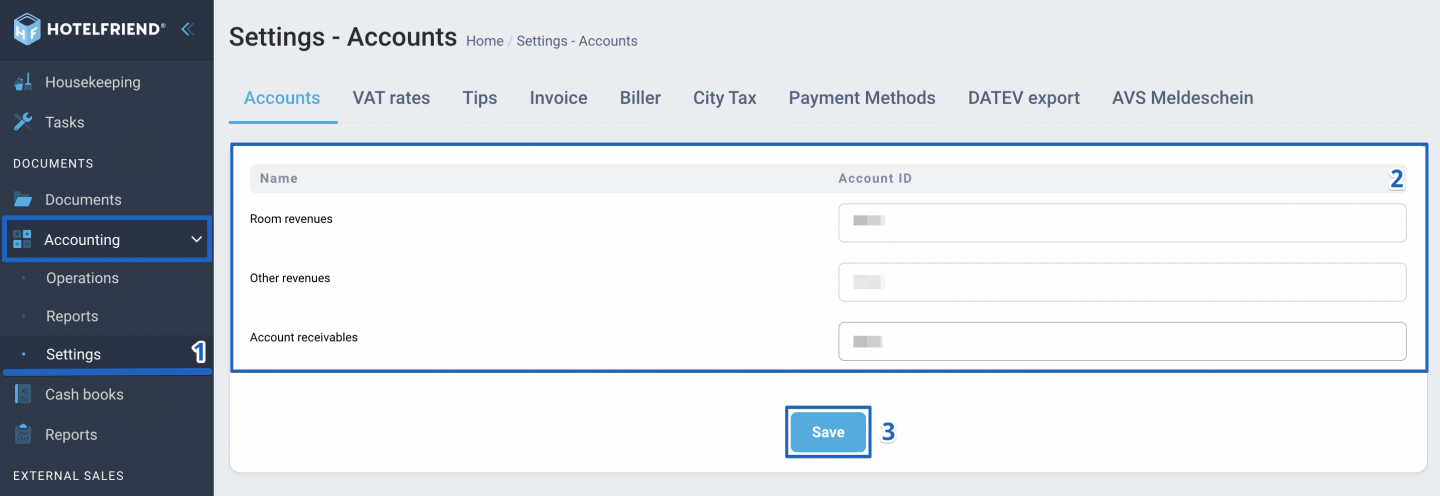Collapse the Accounting menu chevron
The width and height of the screenshot is (1440, 496).
click(x=197, y=240)
